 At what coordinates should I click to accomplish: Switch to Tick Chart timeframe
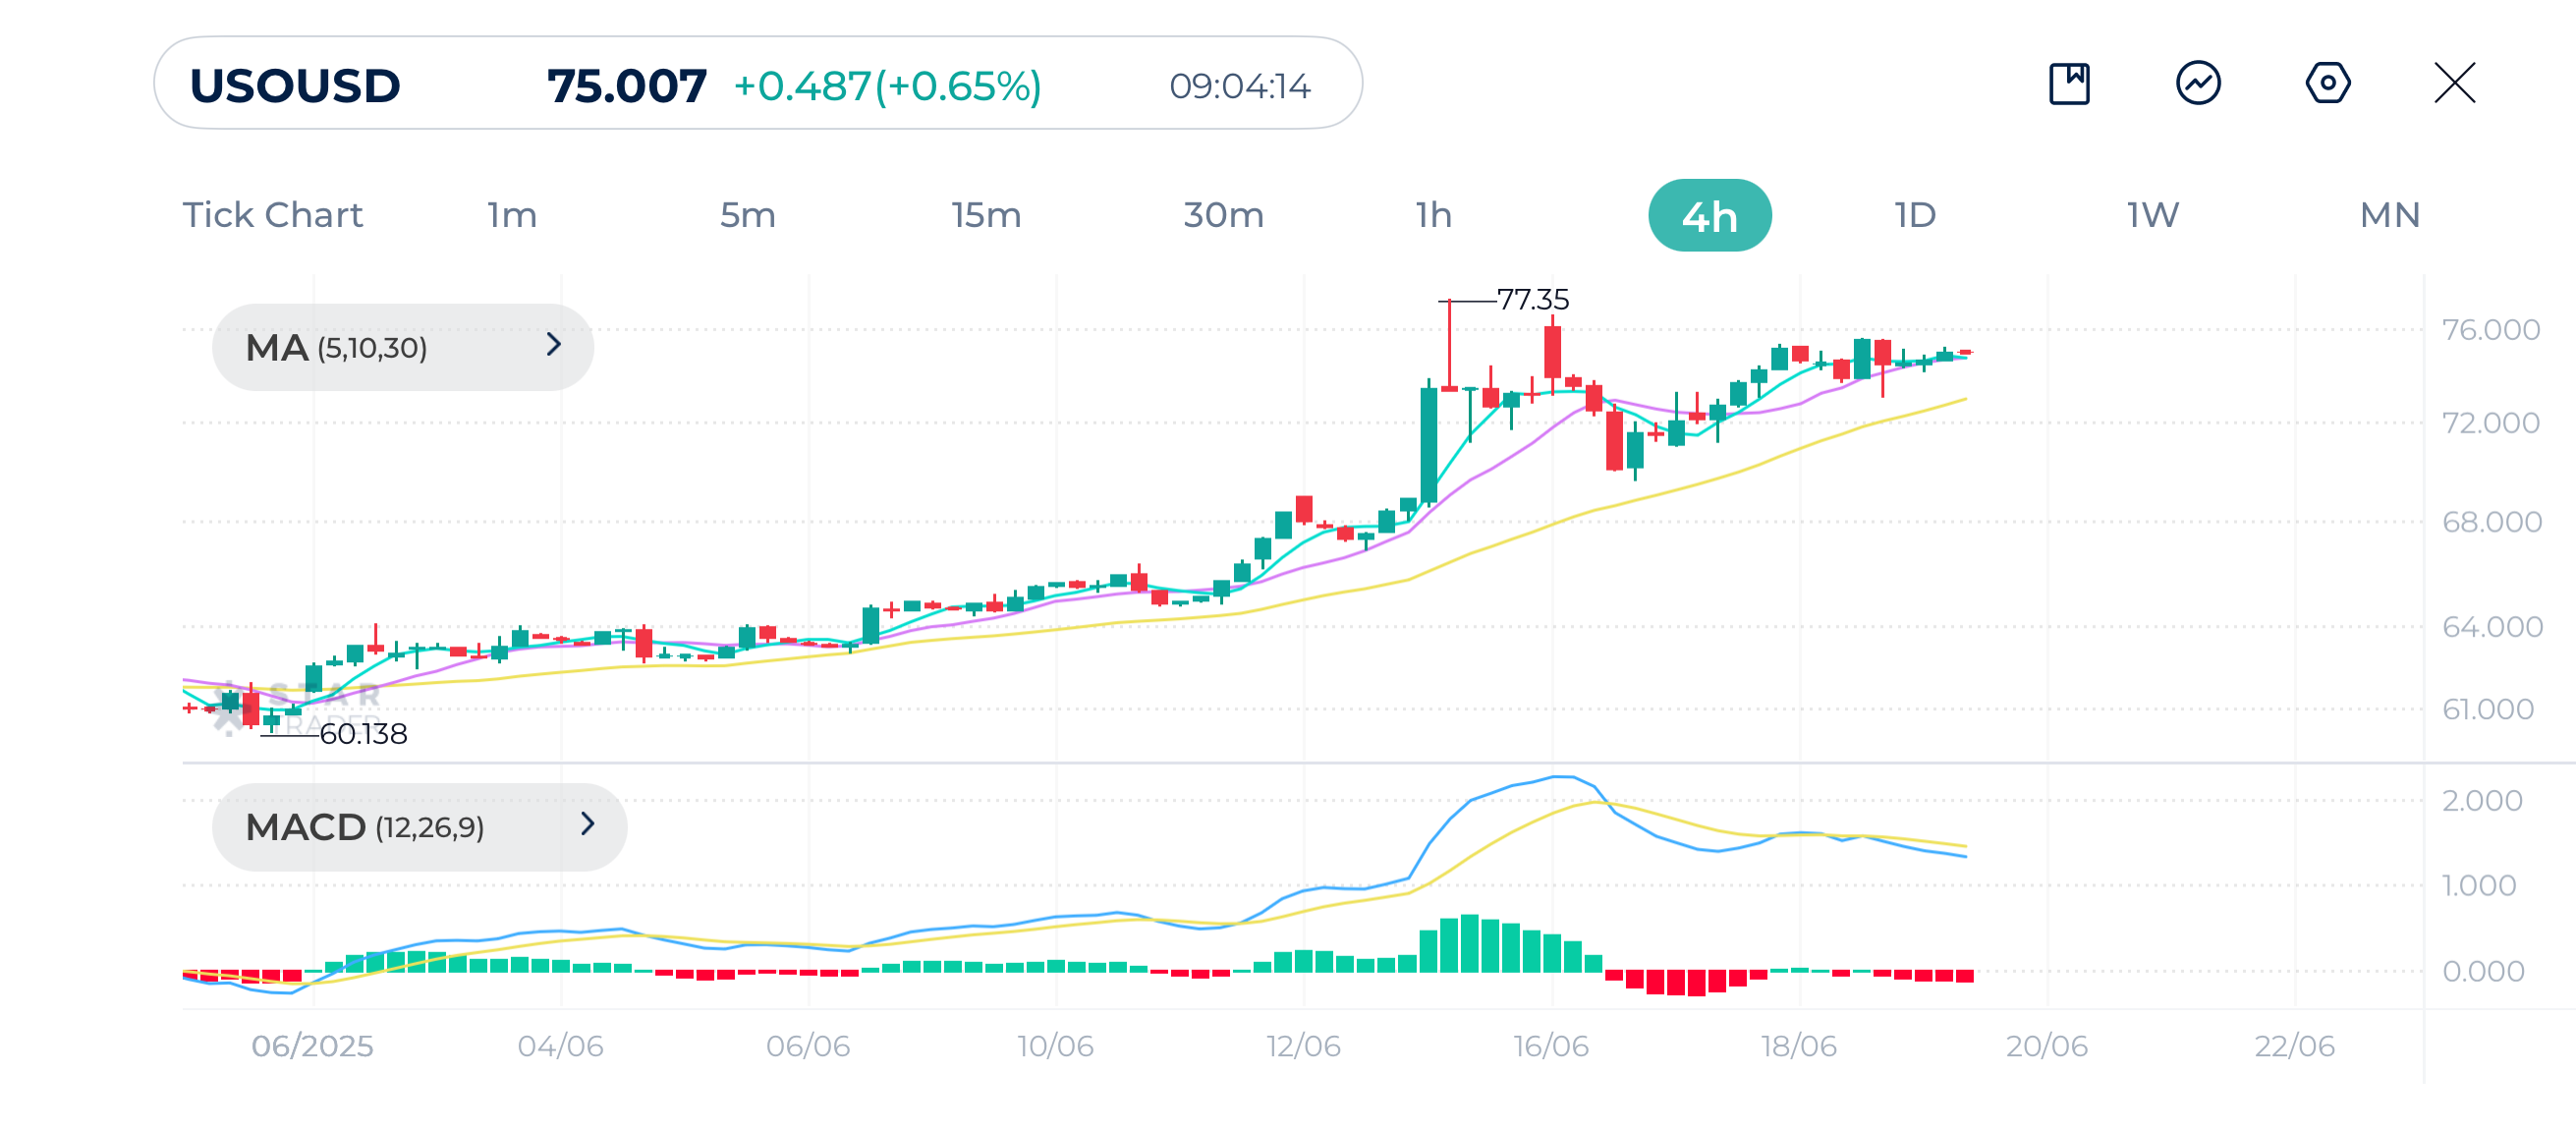272,215
